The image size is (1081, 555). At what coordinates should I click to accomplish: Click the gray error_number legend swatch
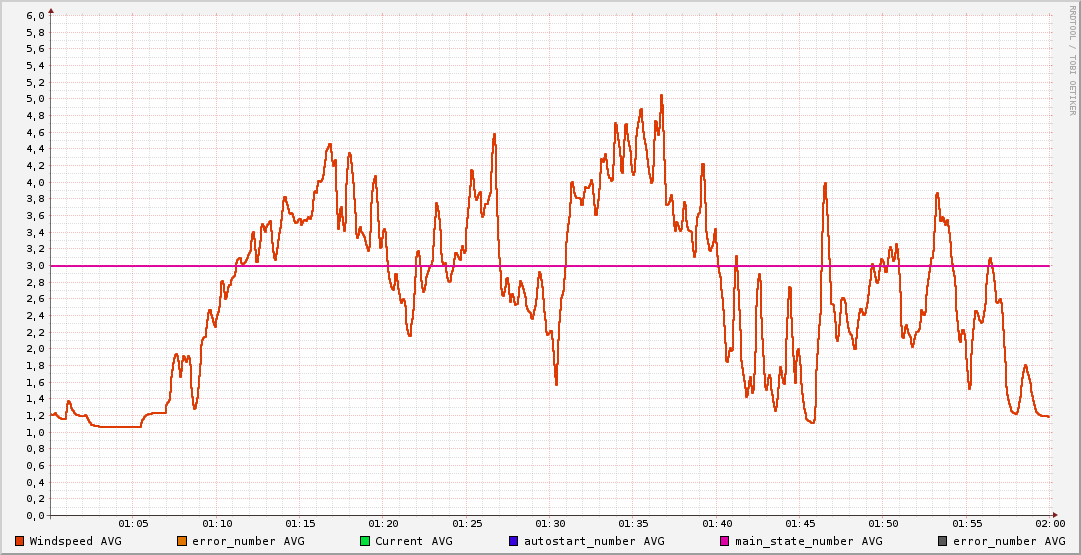tap(943, 541)
